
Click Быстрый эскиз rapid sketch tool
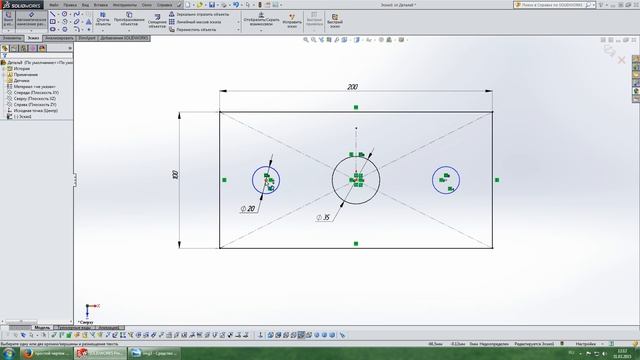(x=335, y=21)
